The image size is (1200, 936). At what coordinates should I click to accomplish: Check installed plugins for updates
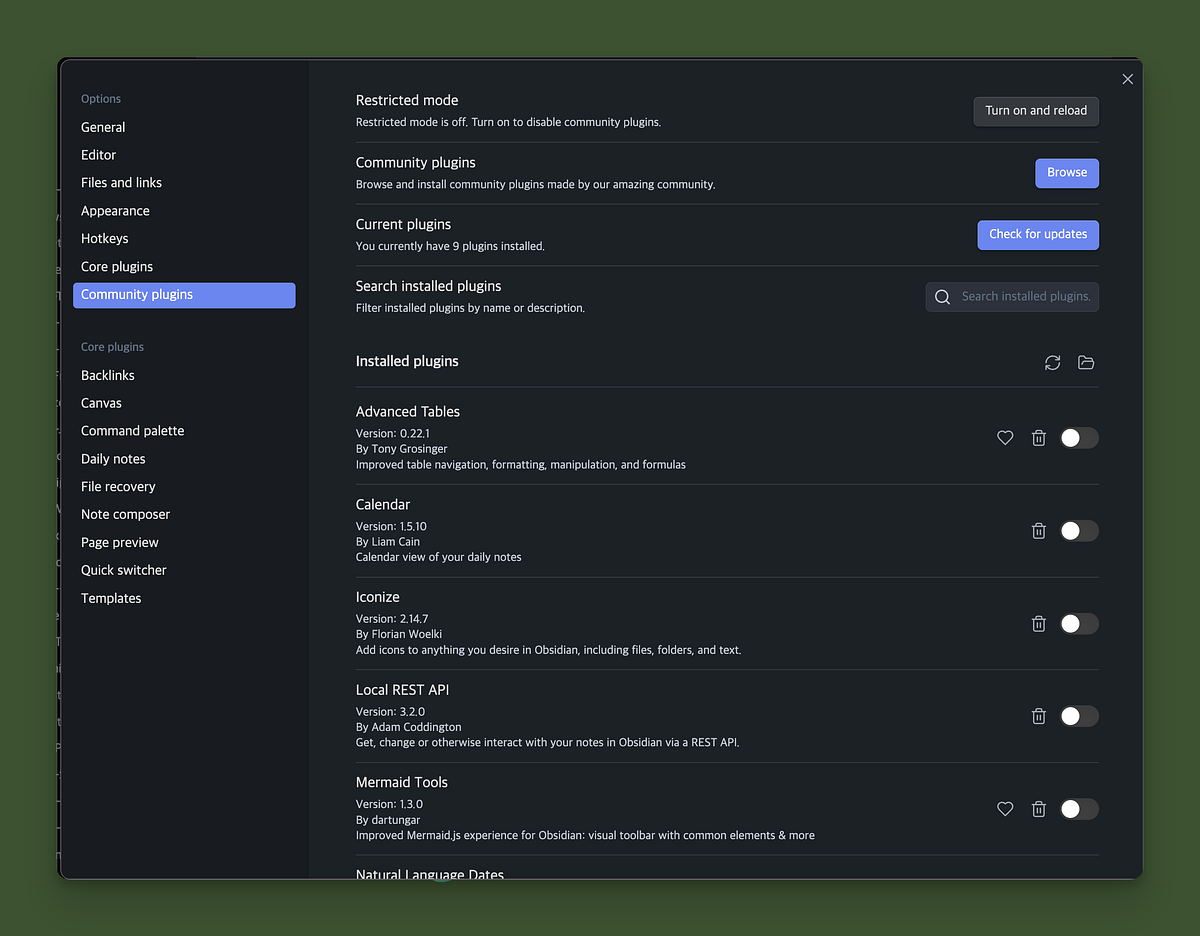point(1038,234)
